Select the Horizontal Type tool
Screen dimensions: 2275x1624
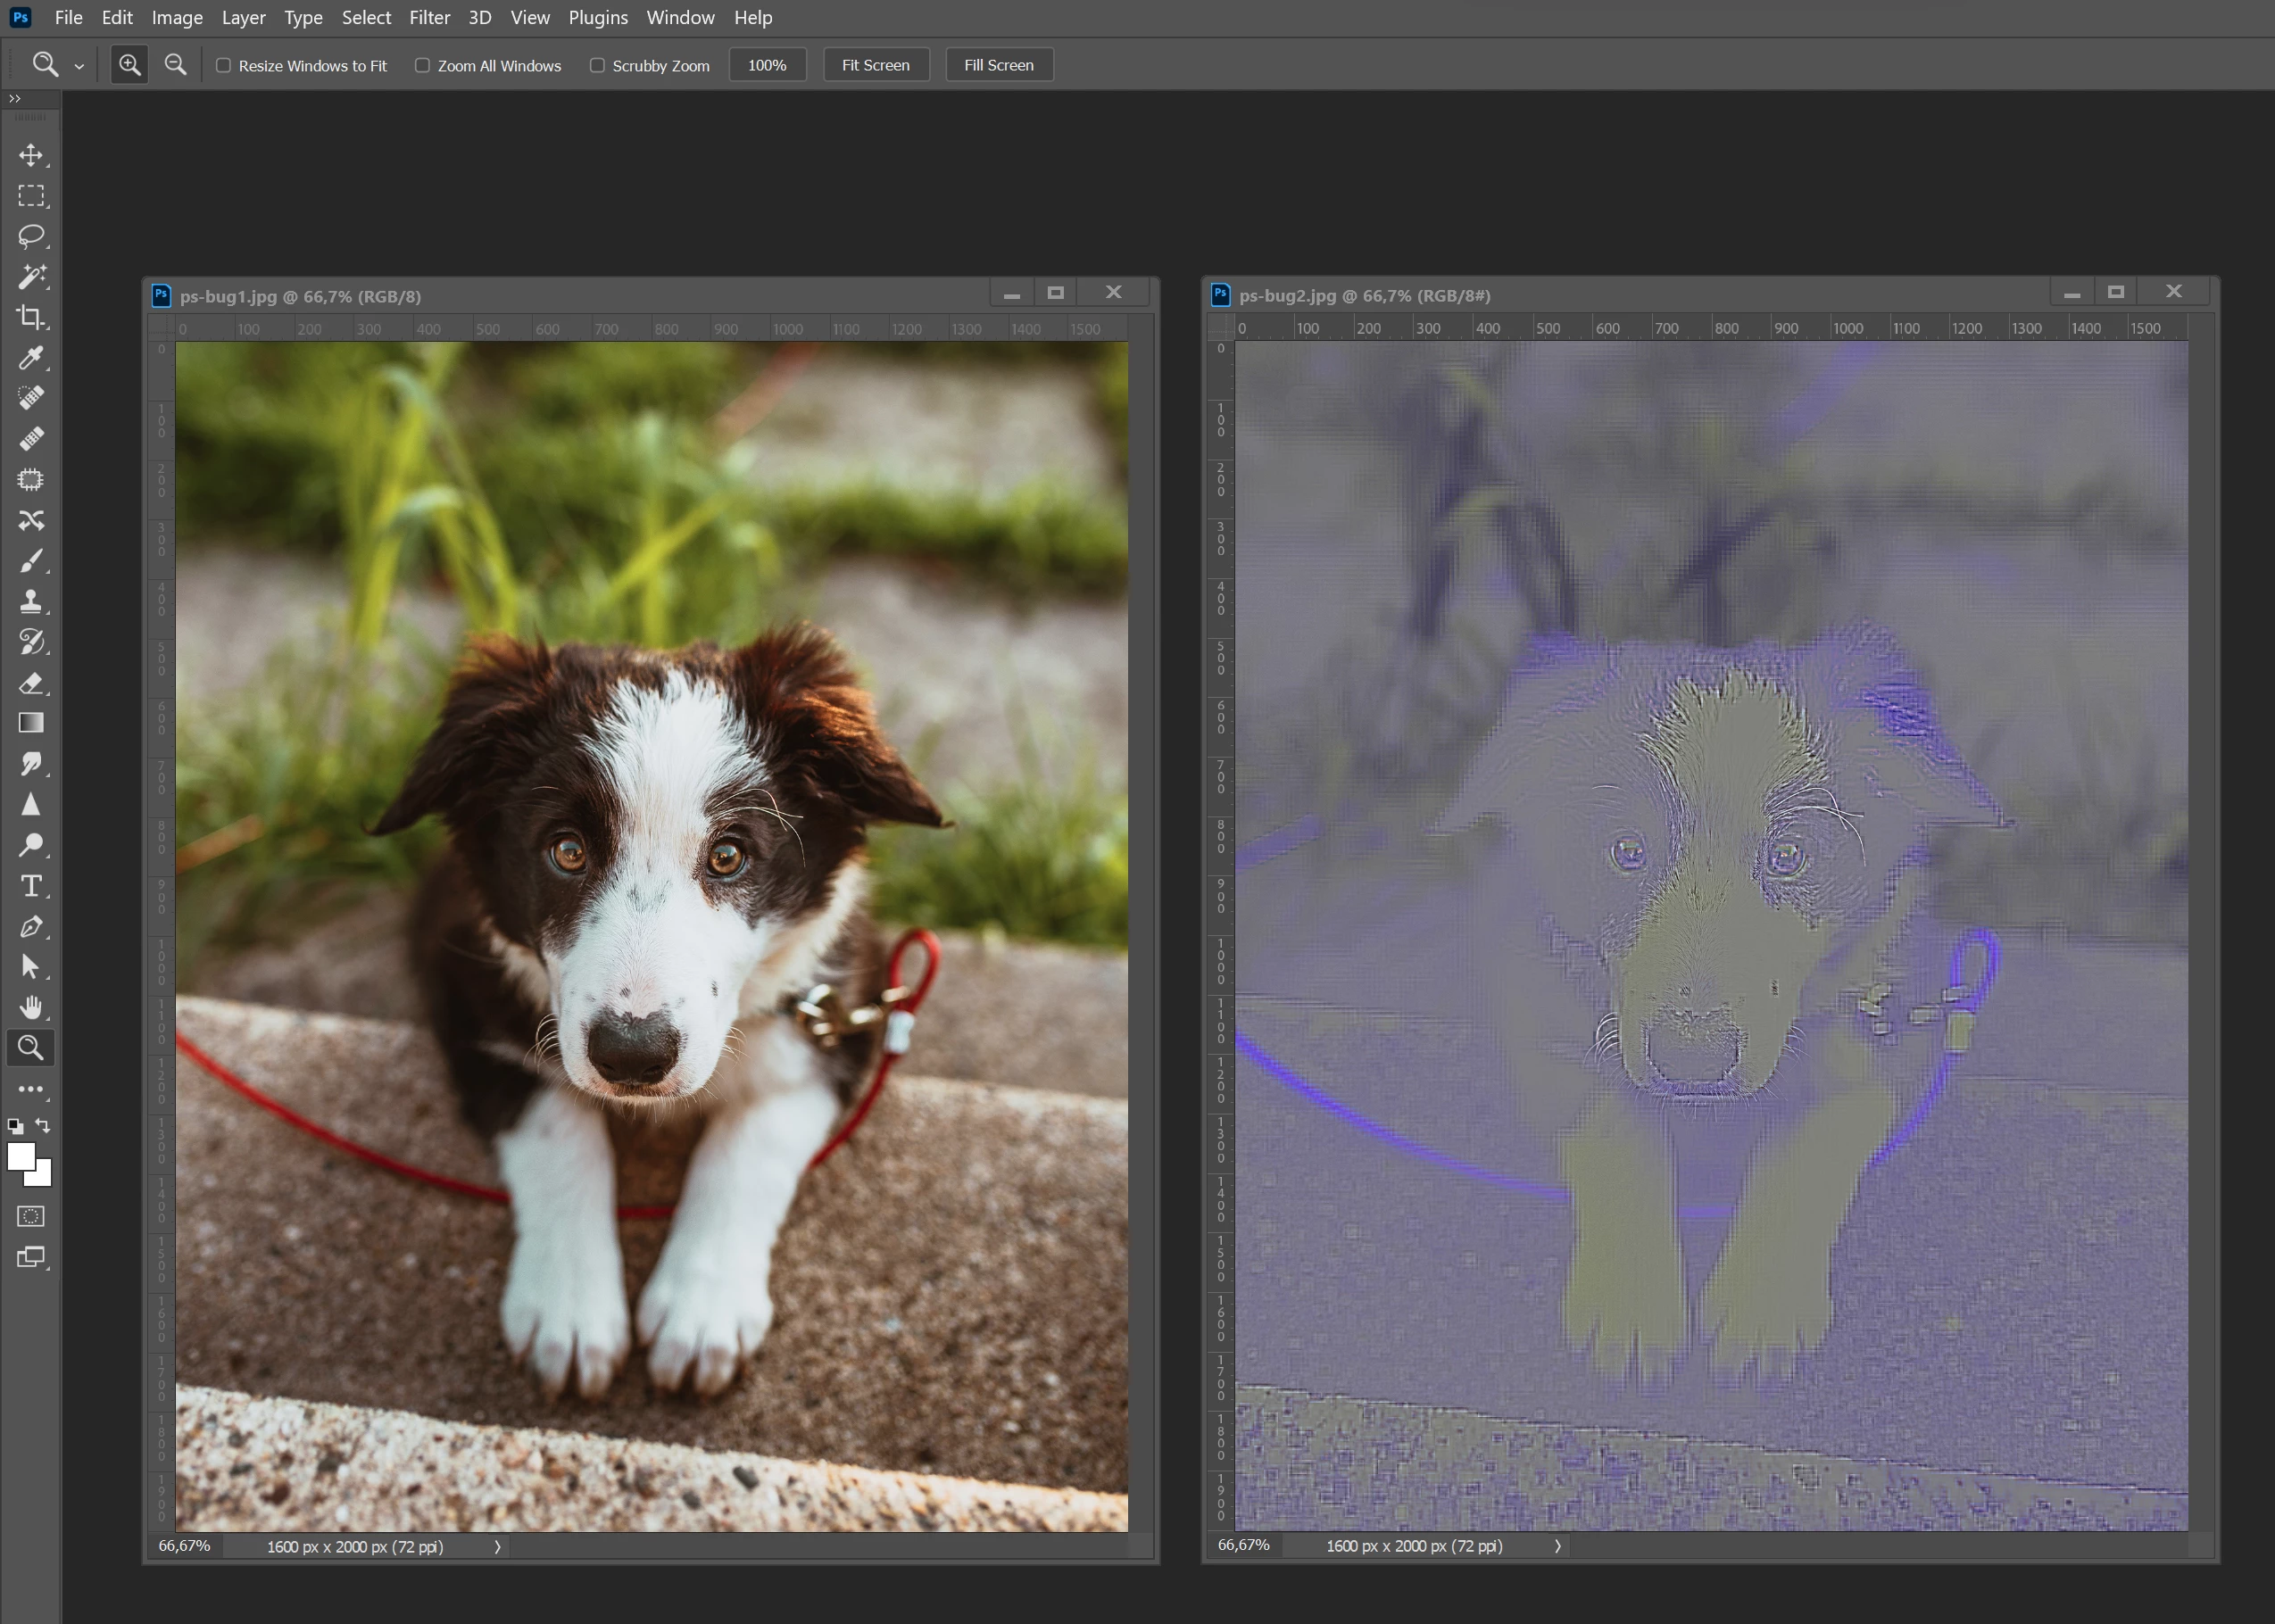pos(31,886)
